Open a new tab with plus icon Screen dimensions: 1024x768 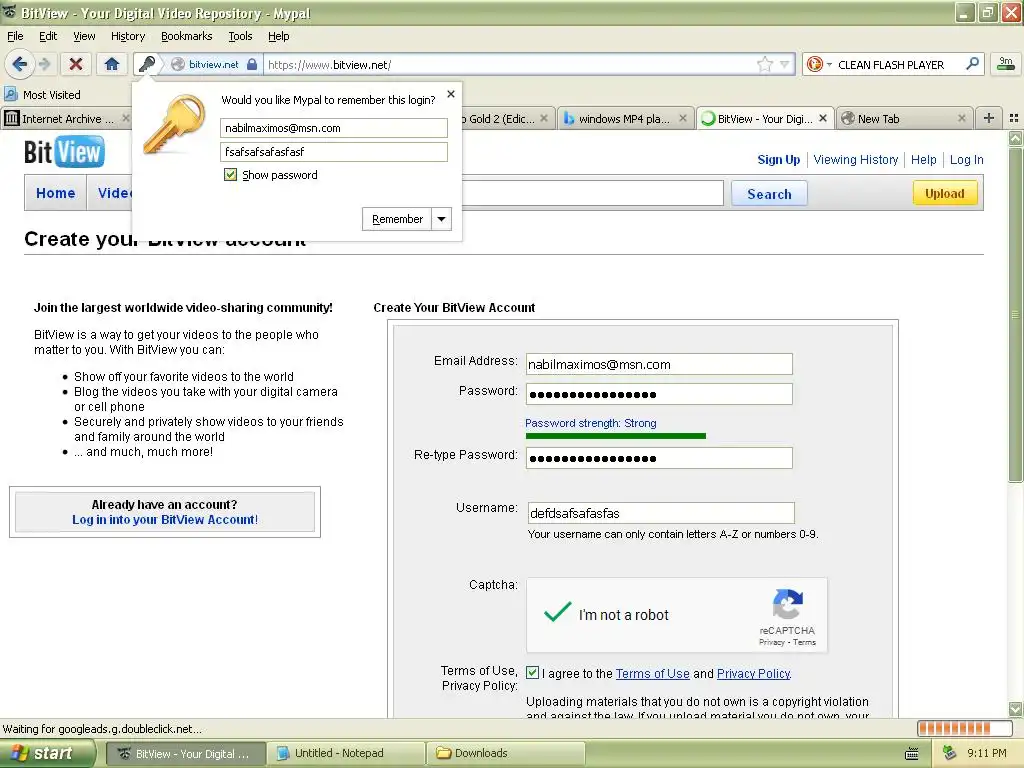[x=989, y=118]
